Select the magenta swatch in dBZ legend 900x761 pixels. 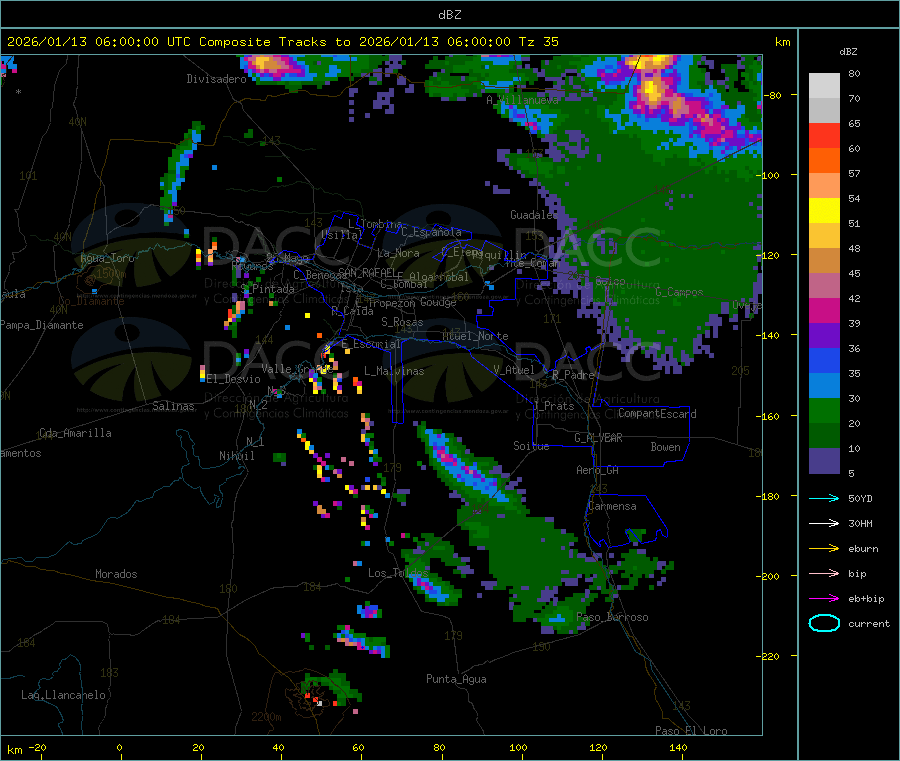824,310
